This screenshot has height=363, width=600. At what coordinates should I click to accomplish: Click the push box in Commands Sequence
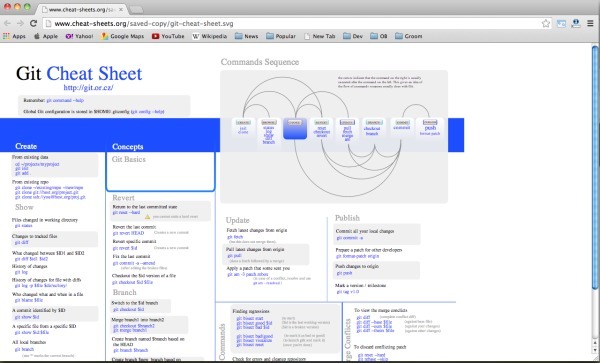click(x=430, y=128)
